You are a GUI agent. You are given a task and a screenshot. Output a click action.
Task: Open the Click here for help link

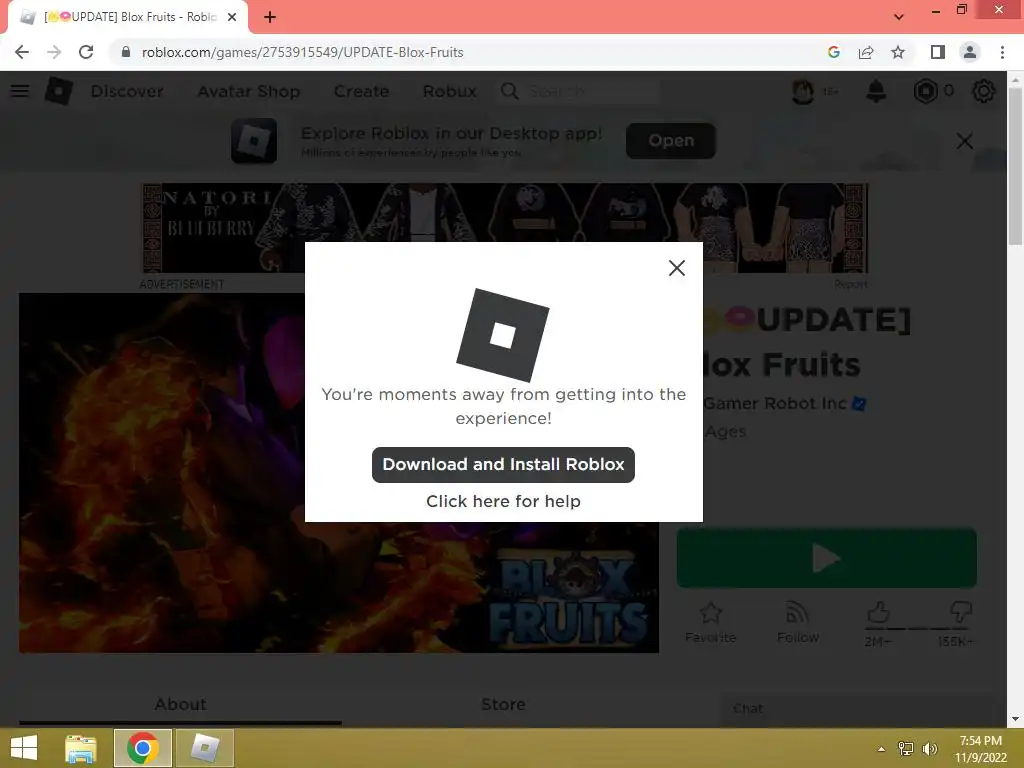[503, 501]
